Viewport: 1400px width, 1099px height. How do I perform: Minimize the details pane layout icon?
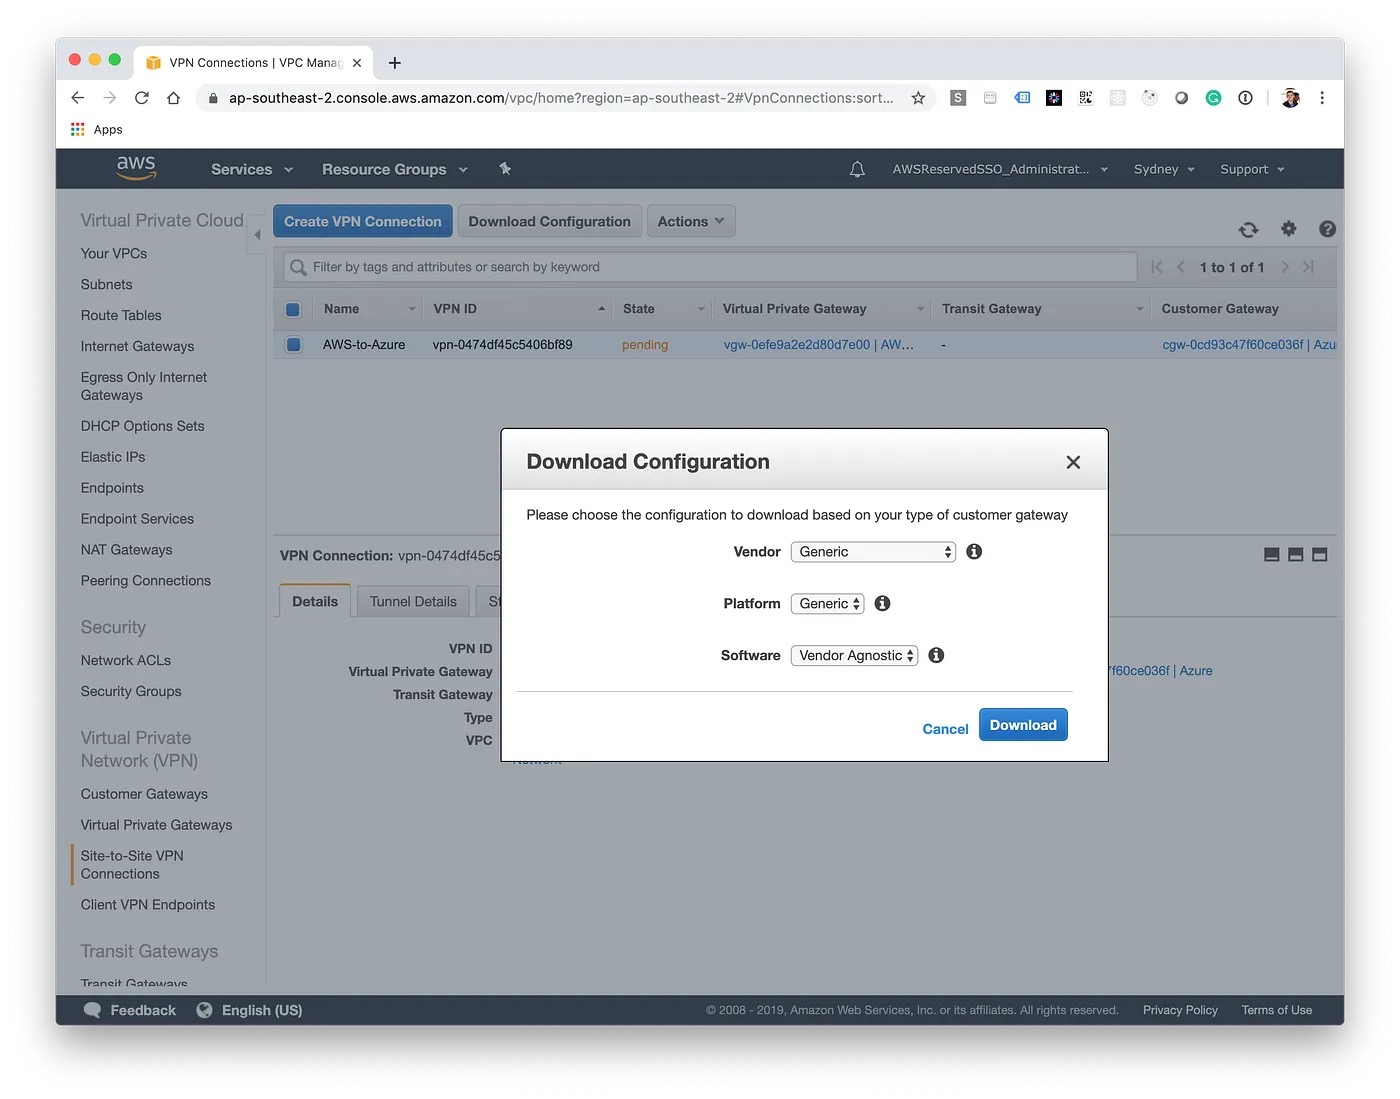pyautogui.click(x=1271, y=554)
